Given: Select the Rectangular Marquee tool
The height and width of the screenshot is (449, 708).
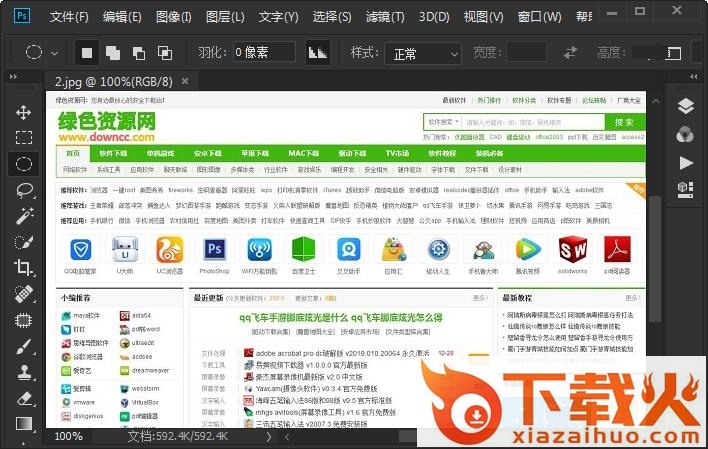Looking at the screenshot, I should [x=23, y=137].
